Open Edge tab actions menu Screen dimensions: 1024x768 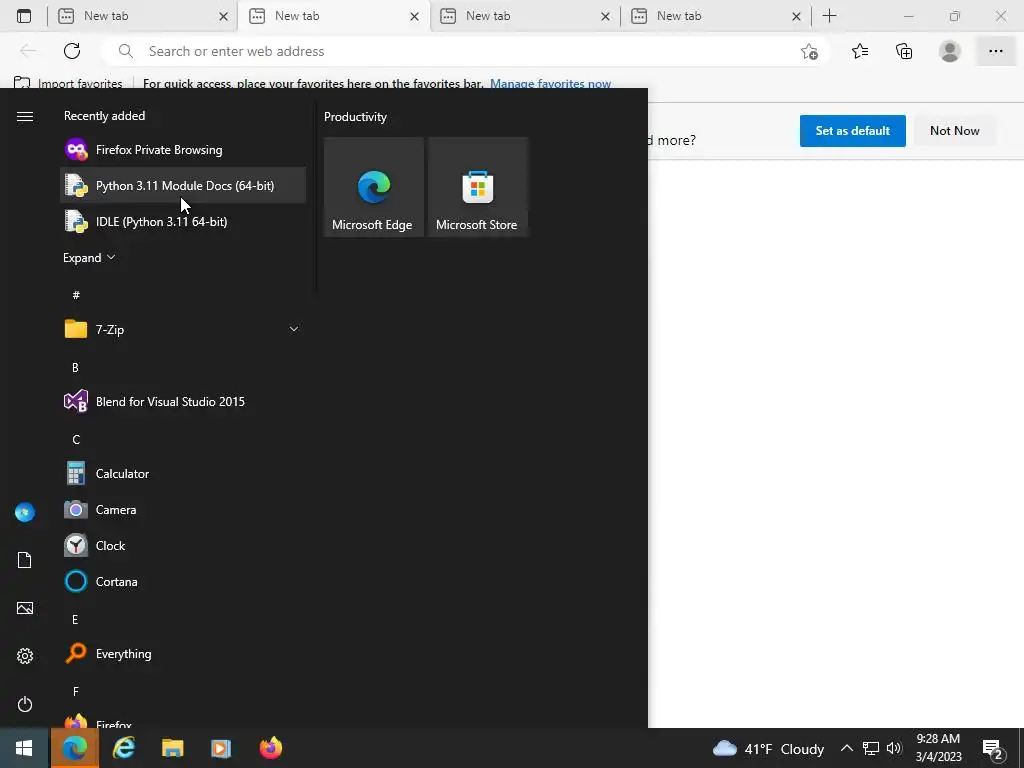(24, 16)
